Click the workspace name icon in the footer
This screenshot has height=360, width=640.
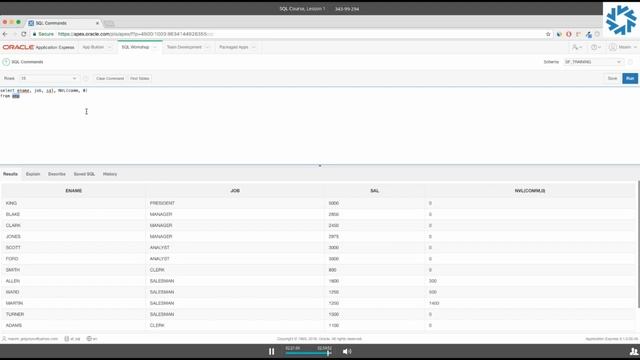pyautogui.click(x=67, y=339)
